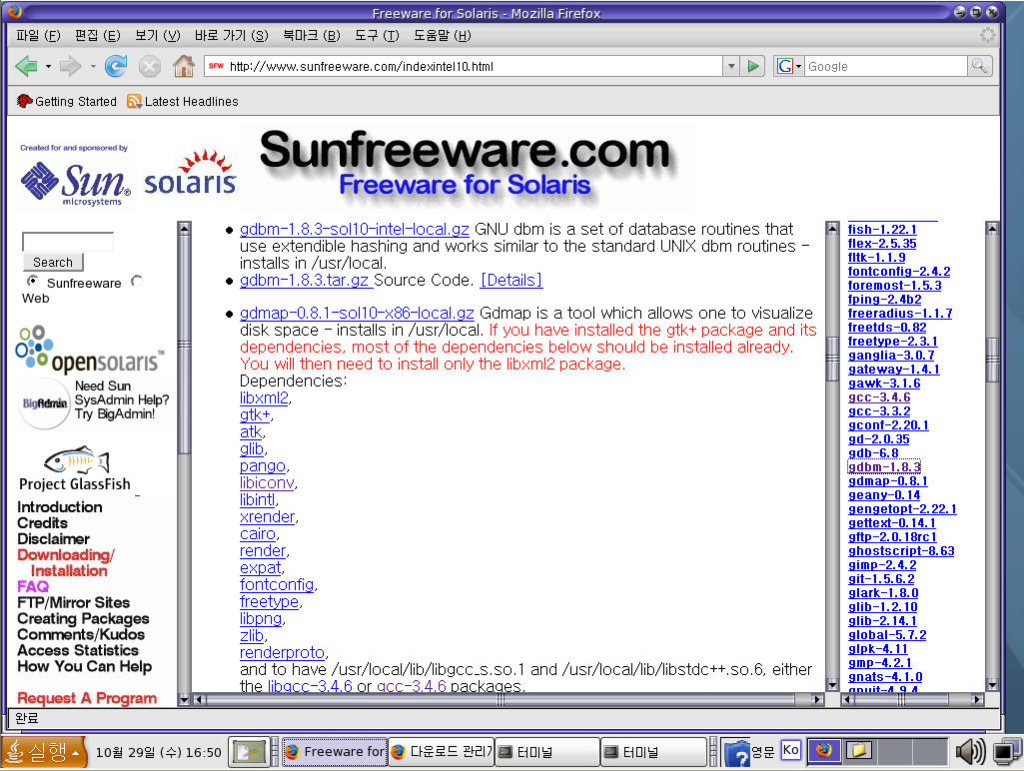The image size is (1024, 771).
Task: Click the sidebar search text field
Action: pos(67,242)
